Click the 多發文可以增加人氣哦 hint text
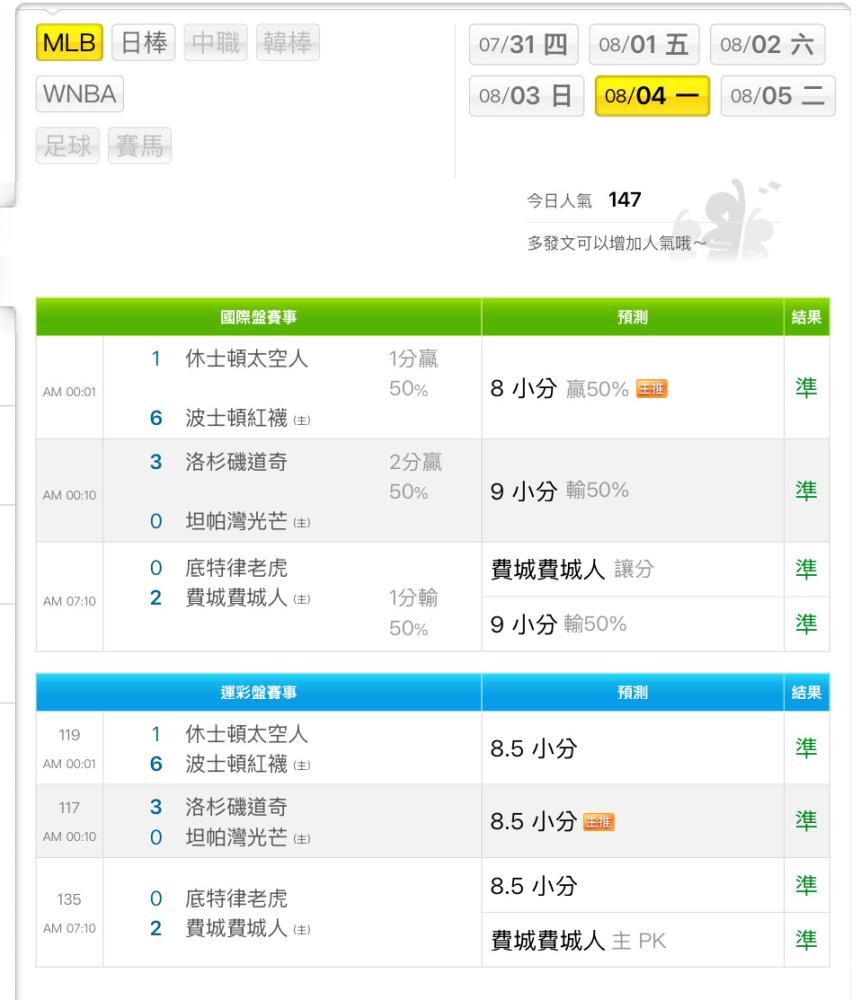The height and width of the screenshot is (1000, 861). pos(617,243)
